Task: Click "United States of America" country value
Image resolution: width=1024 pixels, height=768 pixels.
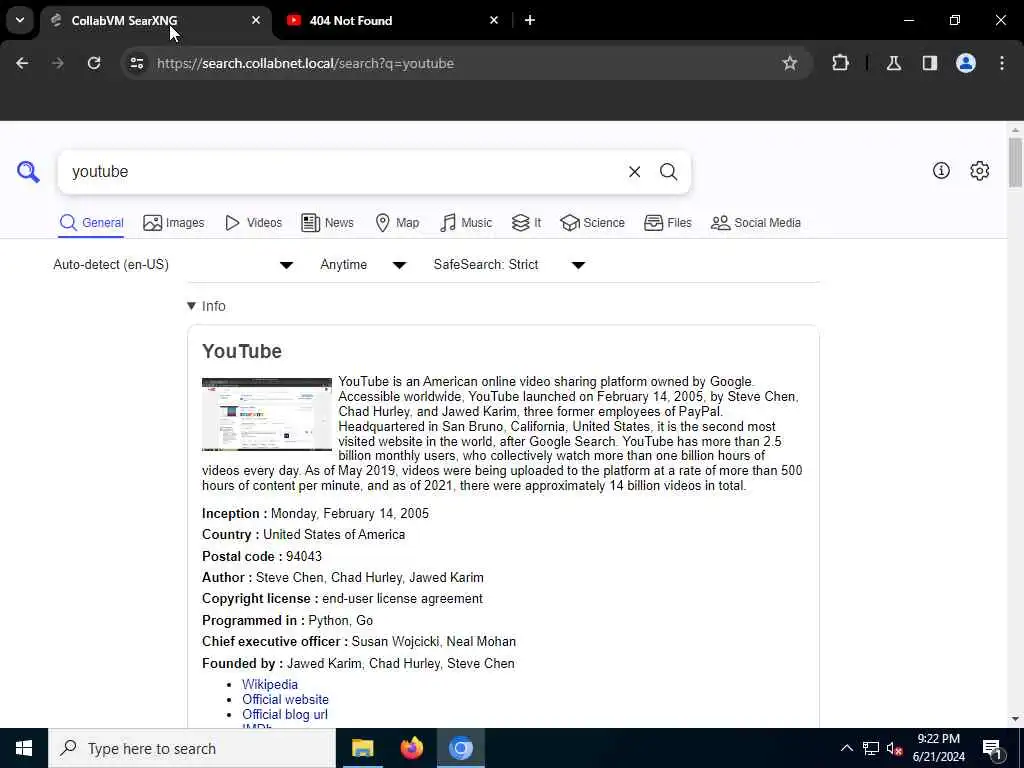Action: click(x=334, y=534)
